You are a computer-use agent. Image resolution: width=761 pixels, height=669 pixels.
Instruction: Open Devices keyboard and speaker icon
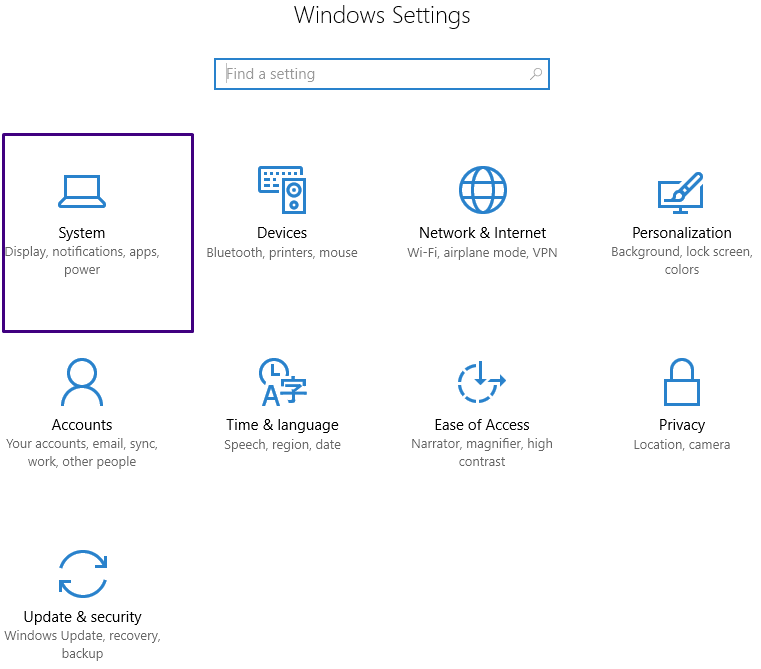pos(282,189)
